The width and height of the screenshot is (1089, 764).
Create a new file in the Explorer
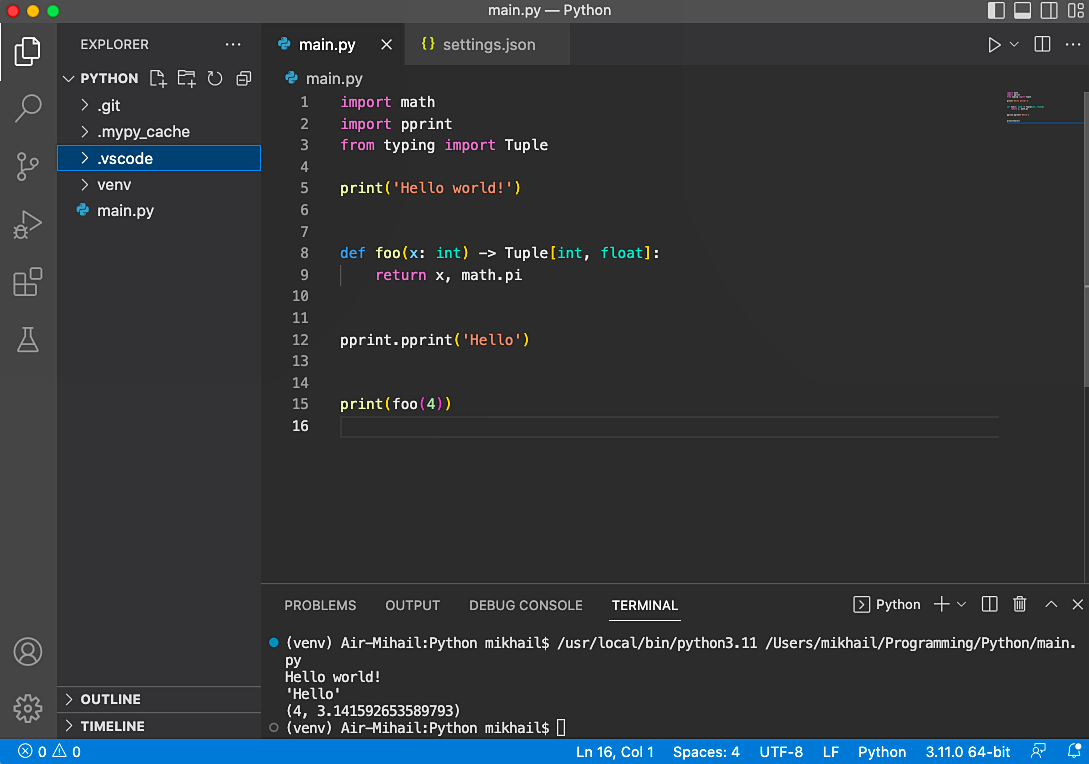coord(157,78)
